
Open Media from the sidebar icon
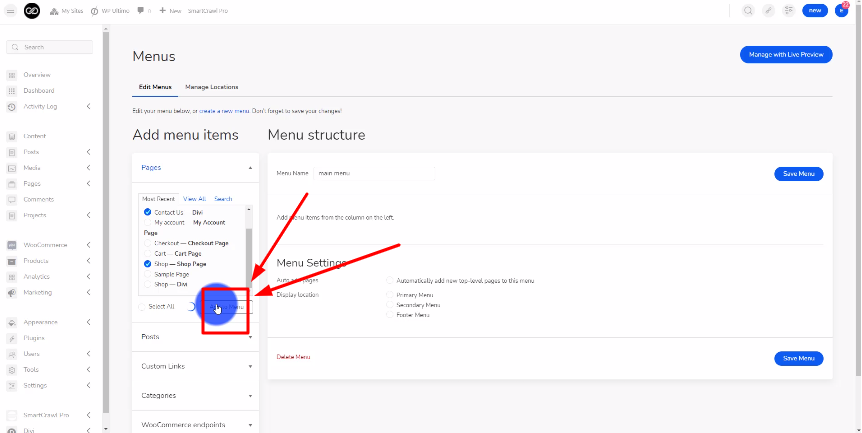(11, 168)
